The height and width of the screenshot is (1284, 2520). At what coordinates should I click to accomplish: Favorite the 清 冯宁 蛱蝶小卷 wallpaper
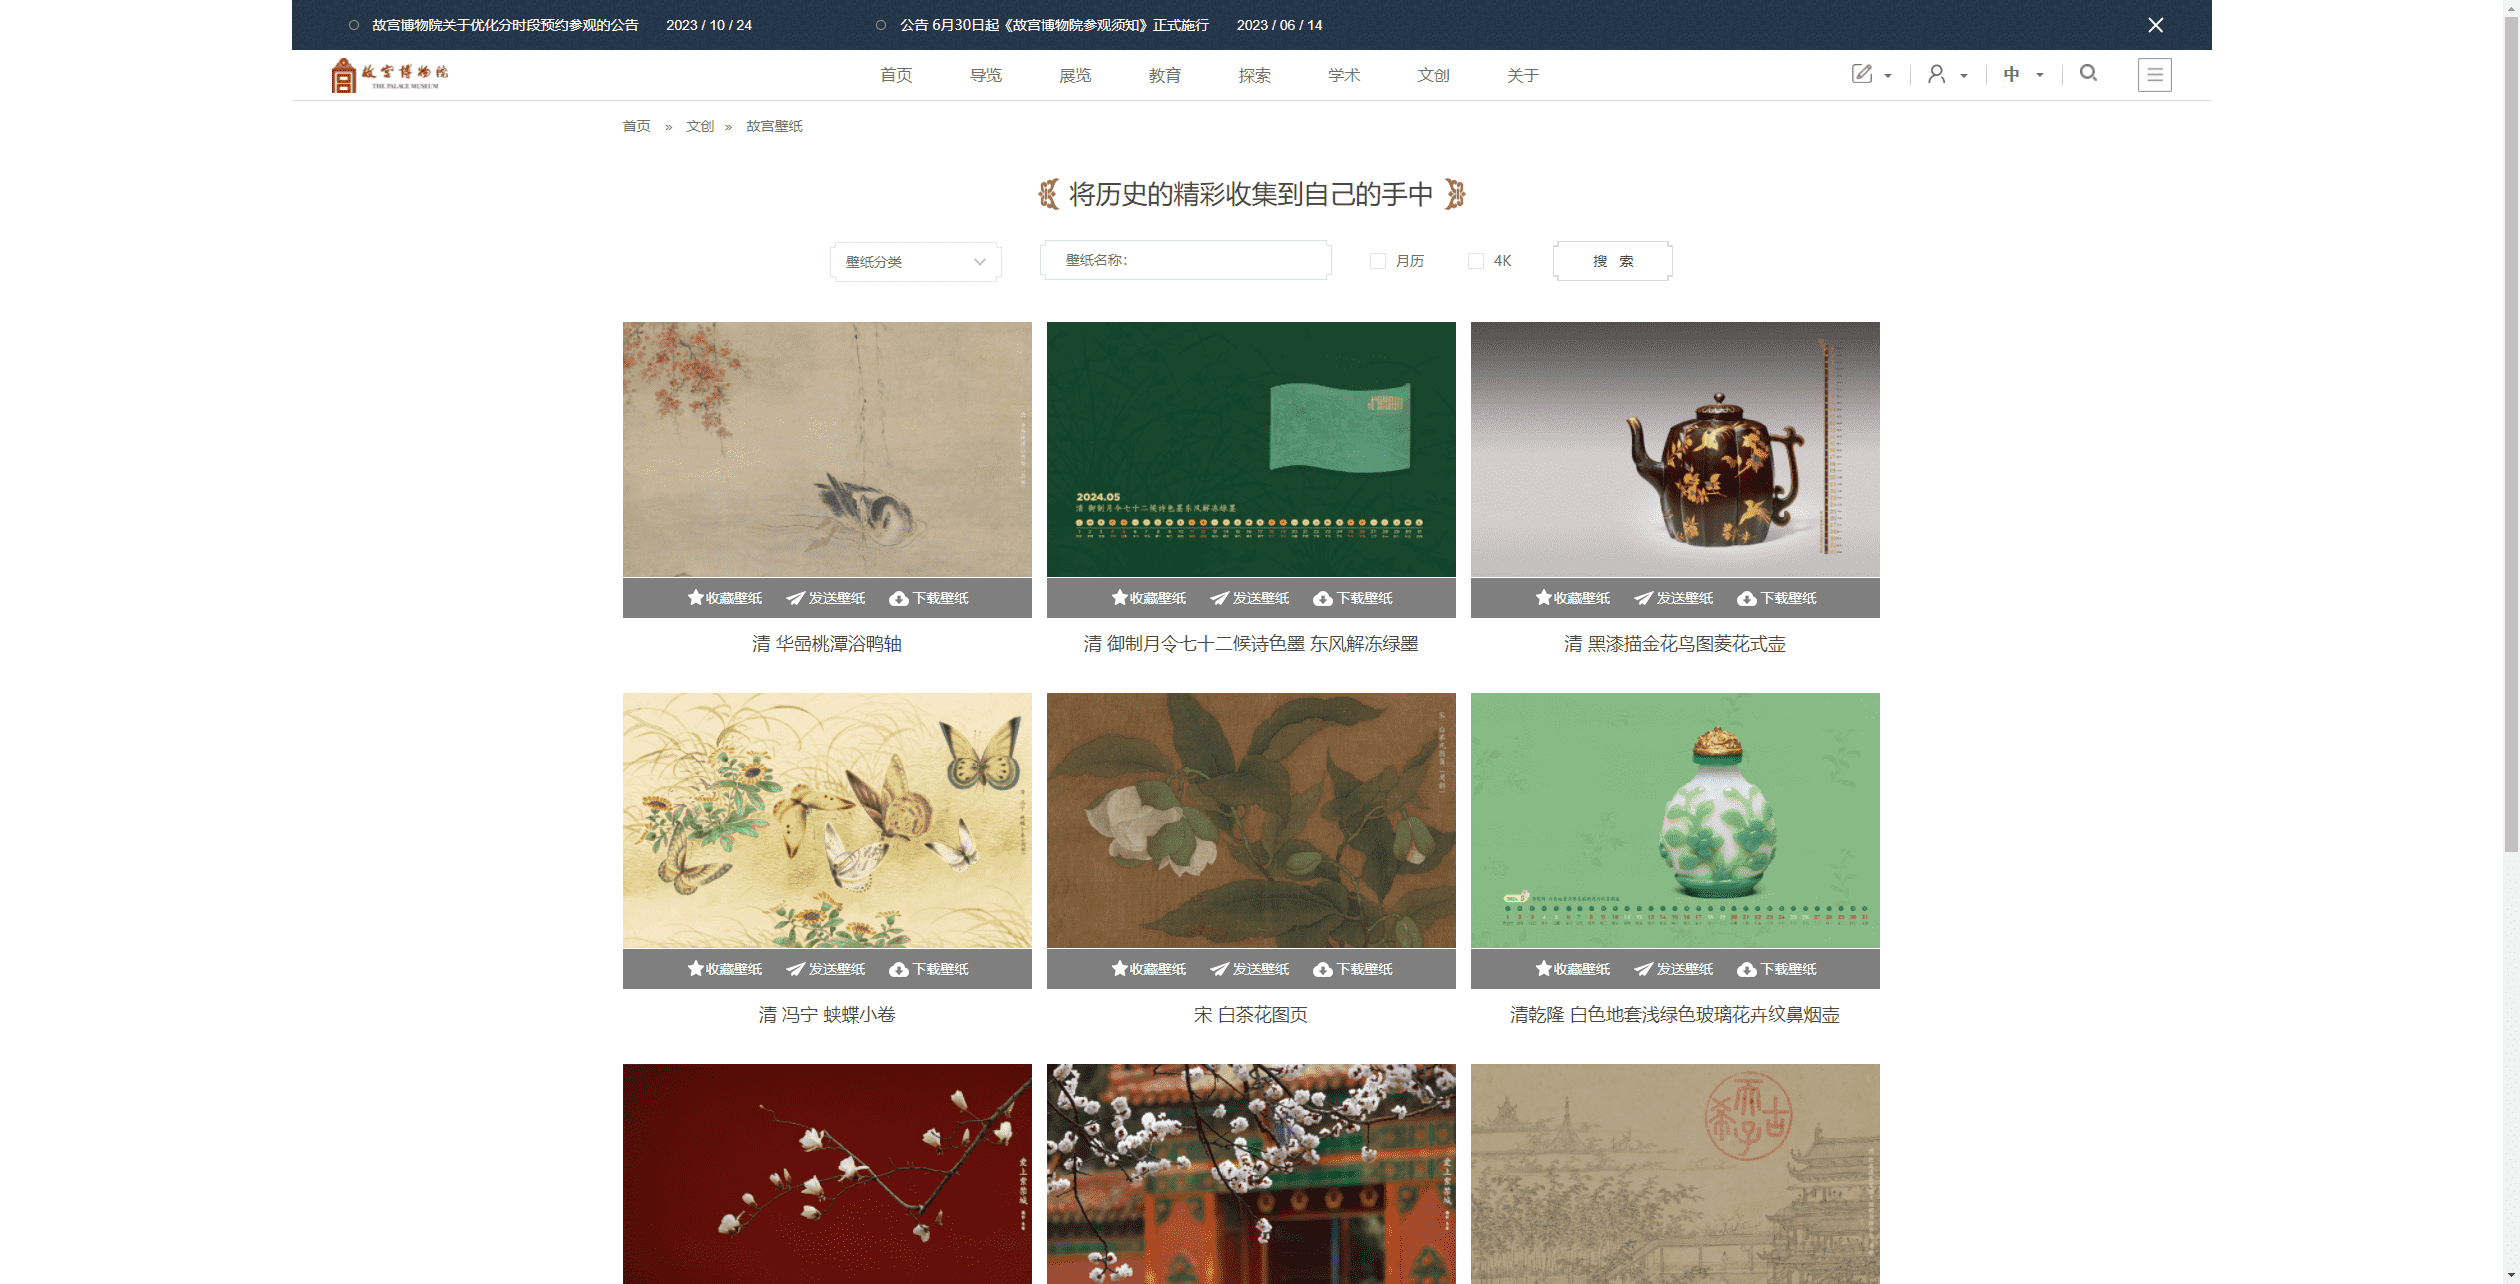click(725, 969)
